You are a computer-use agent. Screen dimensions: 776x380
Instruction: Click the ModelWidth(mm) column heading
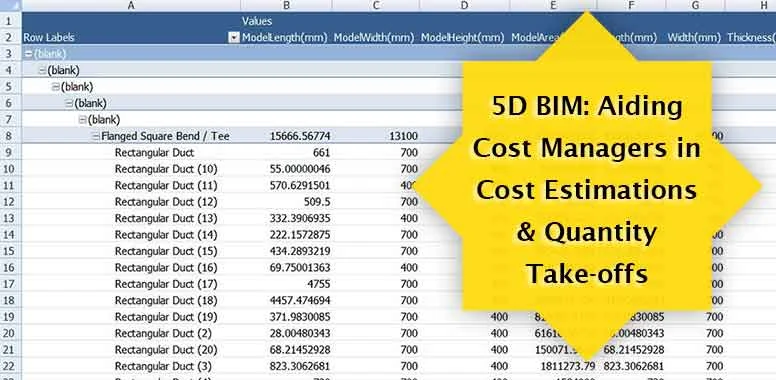[374, 37]
